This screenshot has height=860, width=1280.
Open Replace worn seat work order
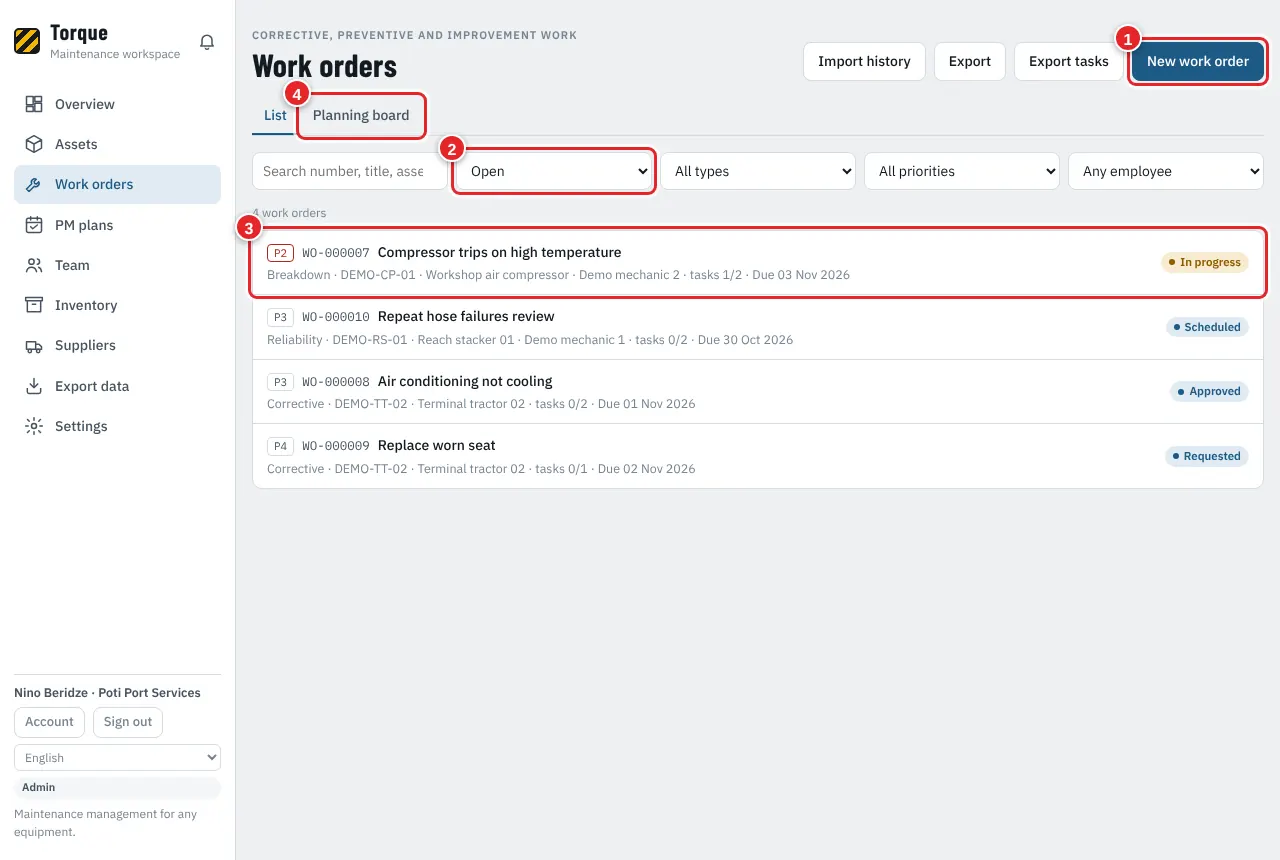[x=758, y=456]
